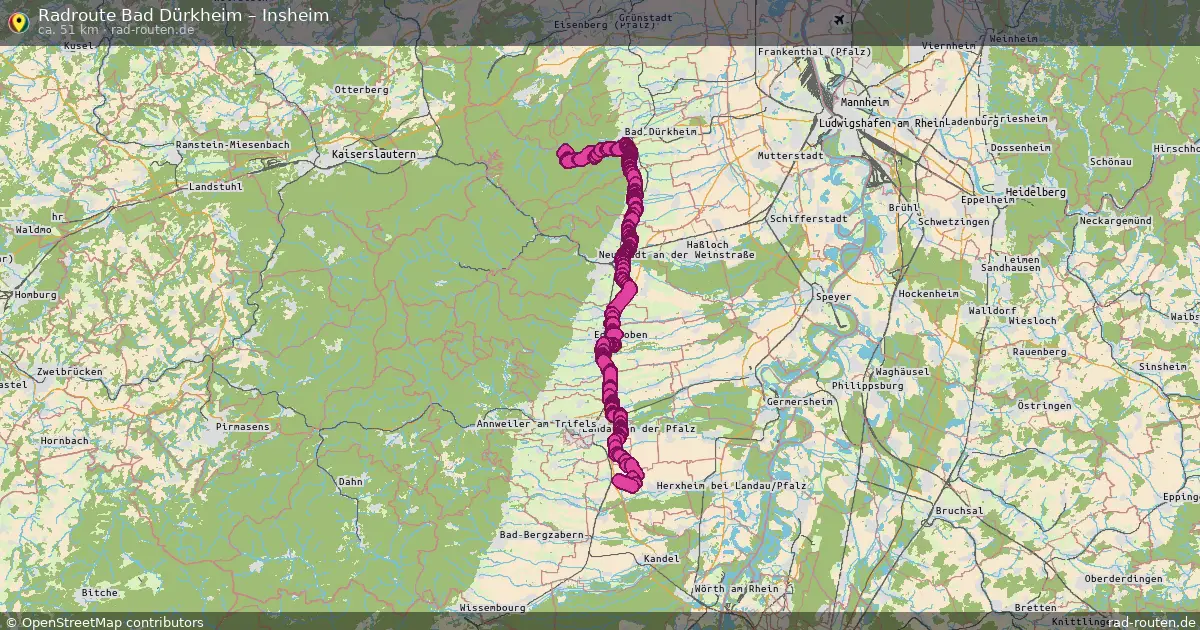Screen dimensions: 1200x630
Task: Click Neustadt an der Weinstraße label
Action: click(x=676, y=255)
